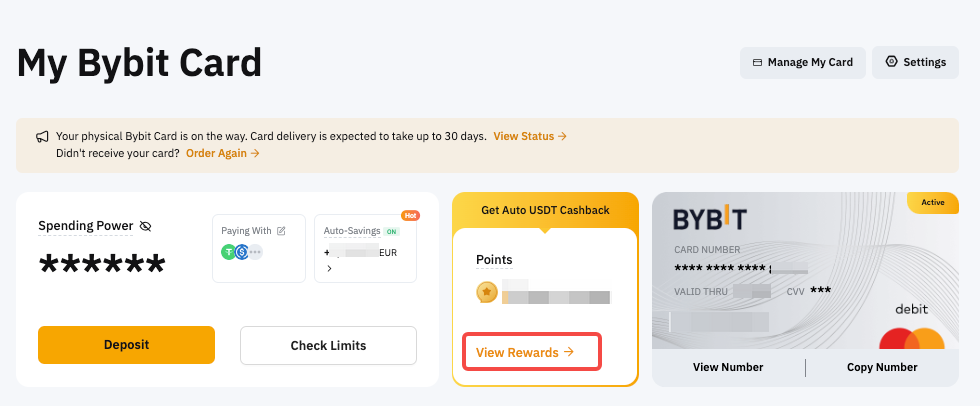
Task: Click the Mastercard logo on the card
Action: [x=912, y=340]
